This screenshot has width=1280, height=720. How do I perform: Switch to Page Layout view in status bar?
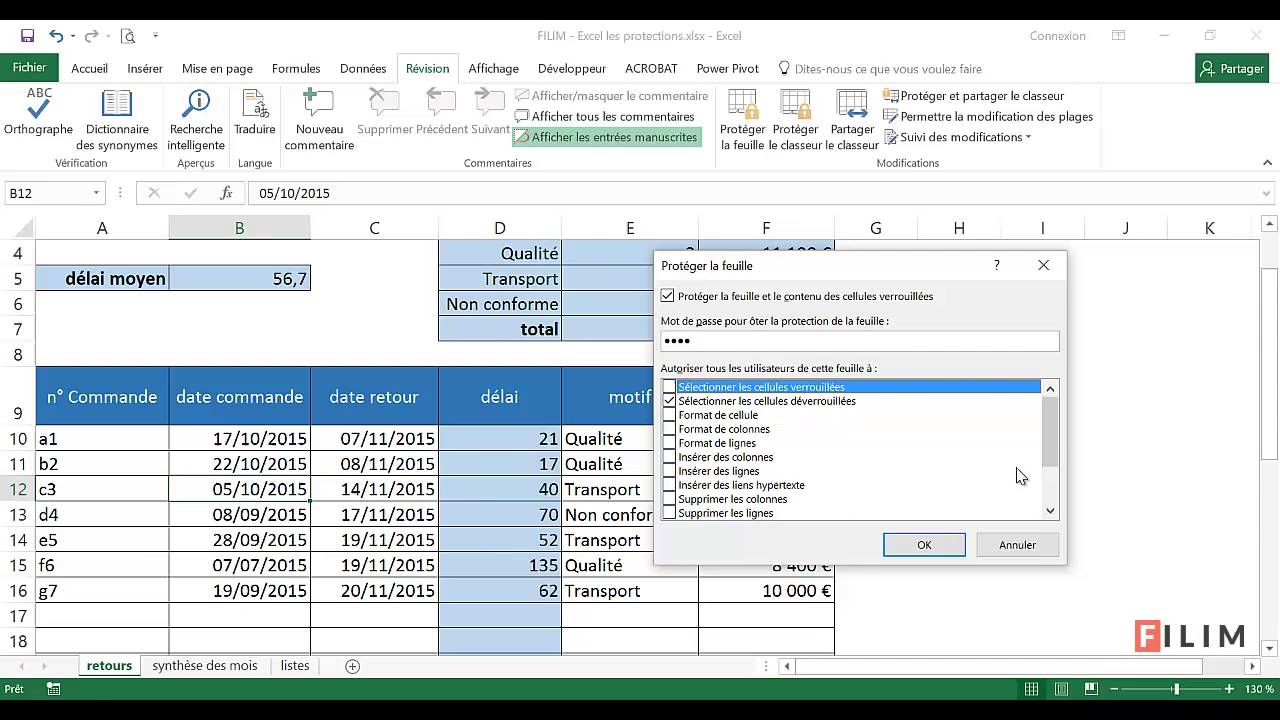[1062, 689]
